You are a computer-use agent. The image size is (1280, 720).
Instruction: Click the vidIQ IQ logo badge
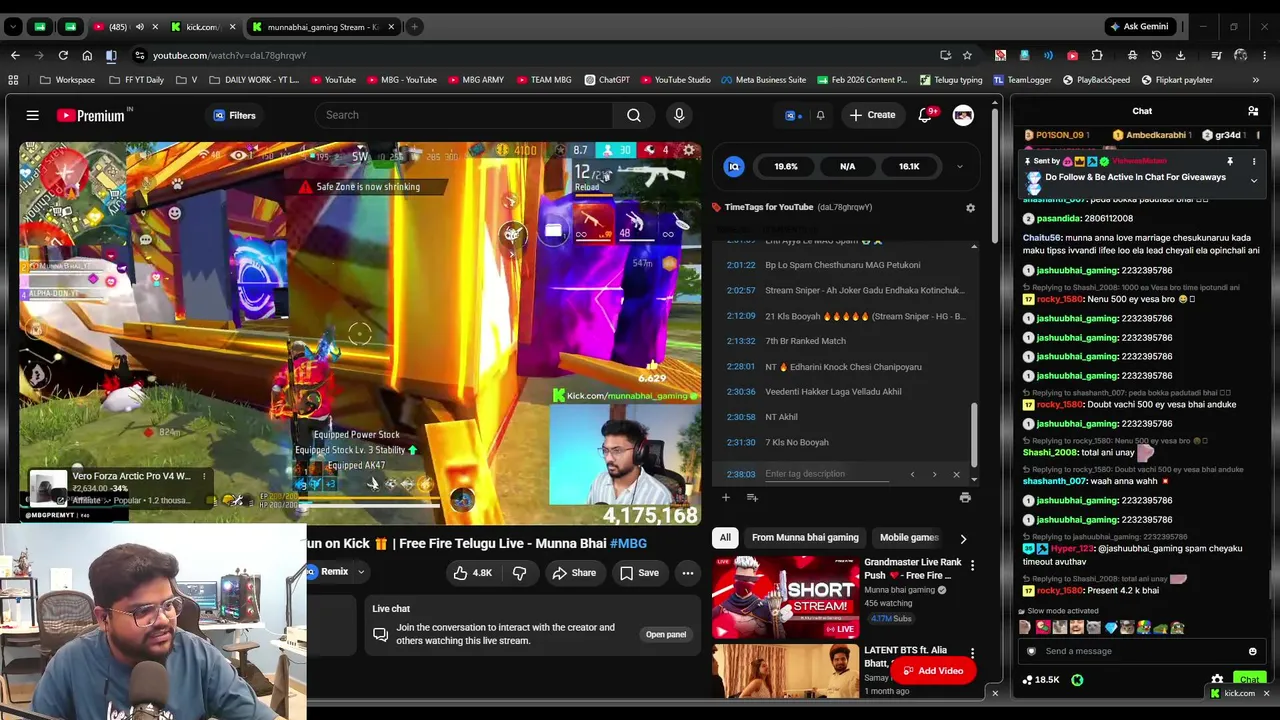(735, 167)
